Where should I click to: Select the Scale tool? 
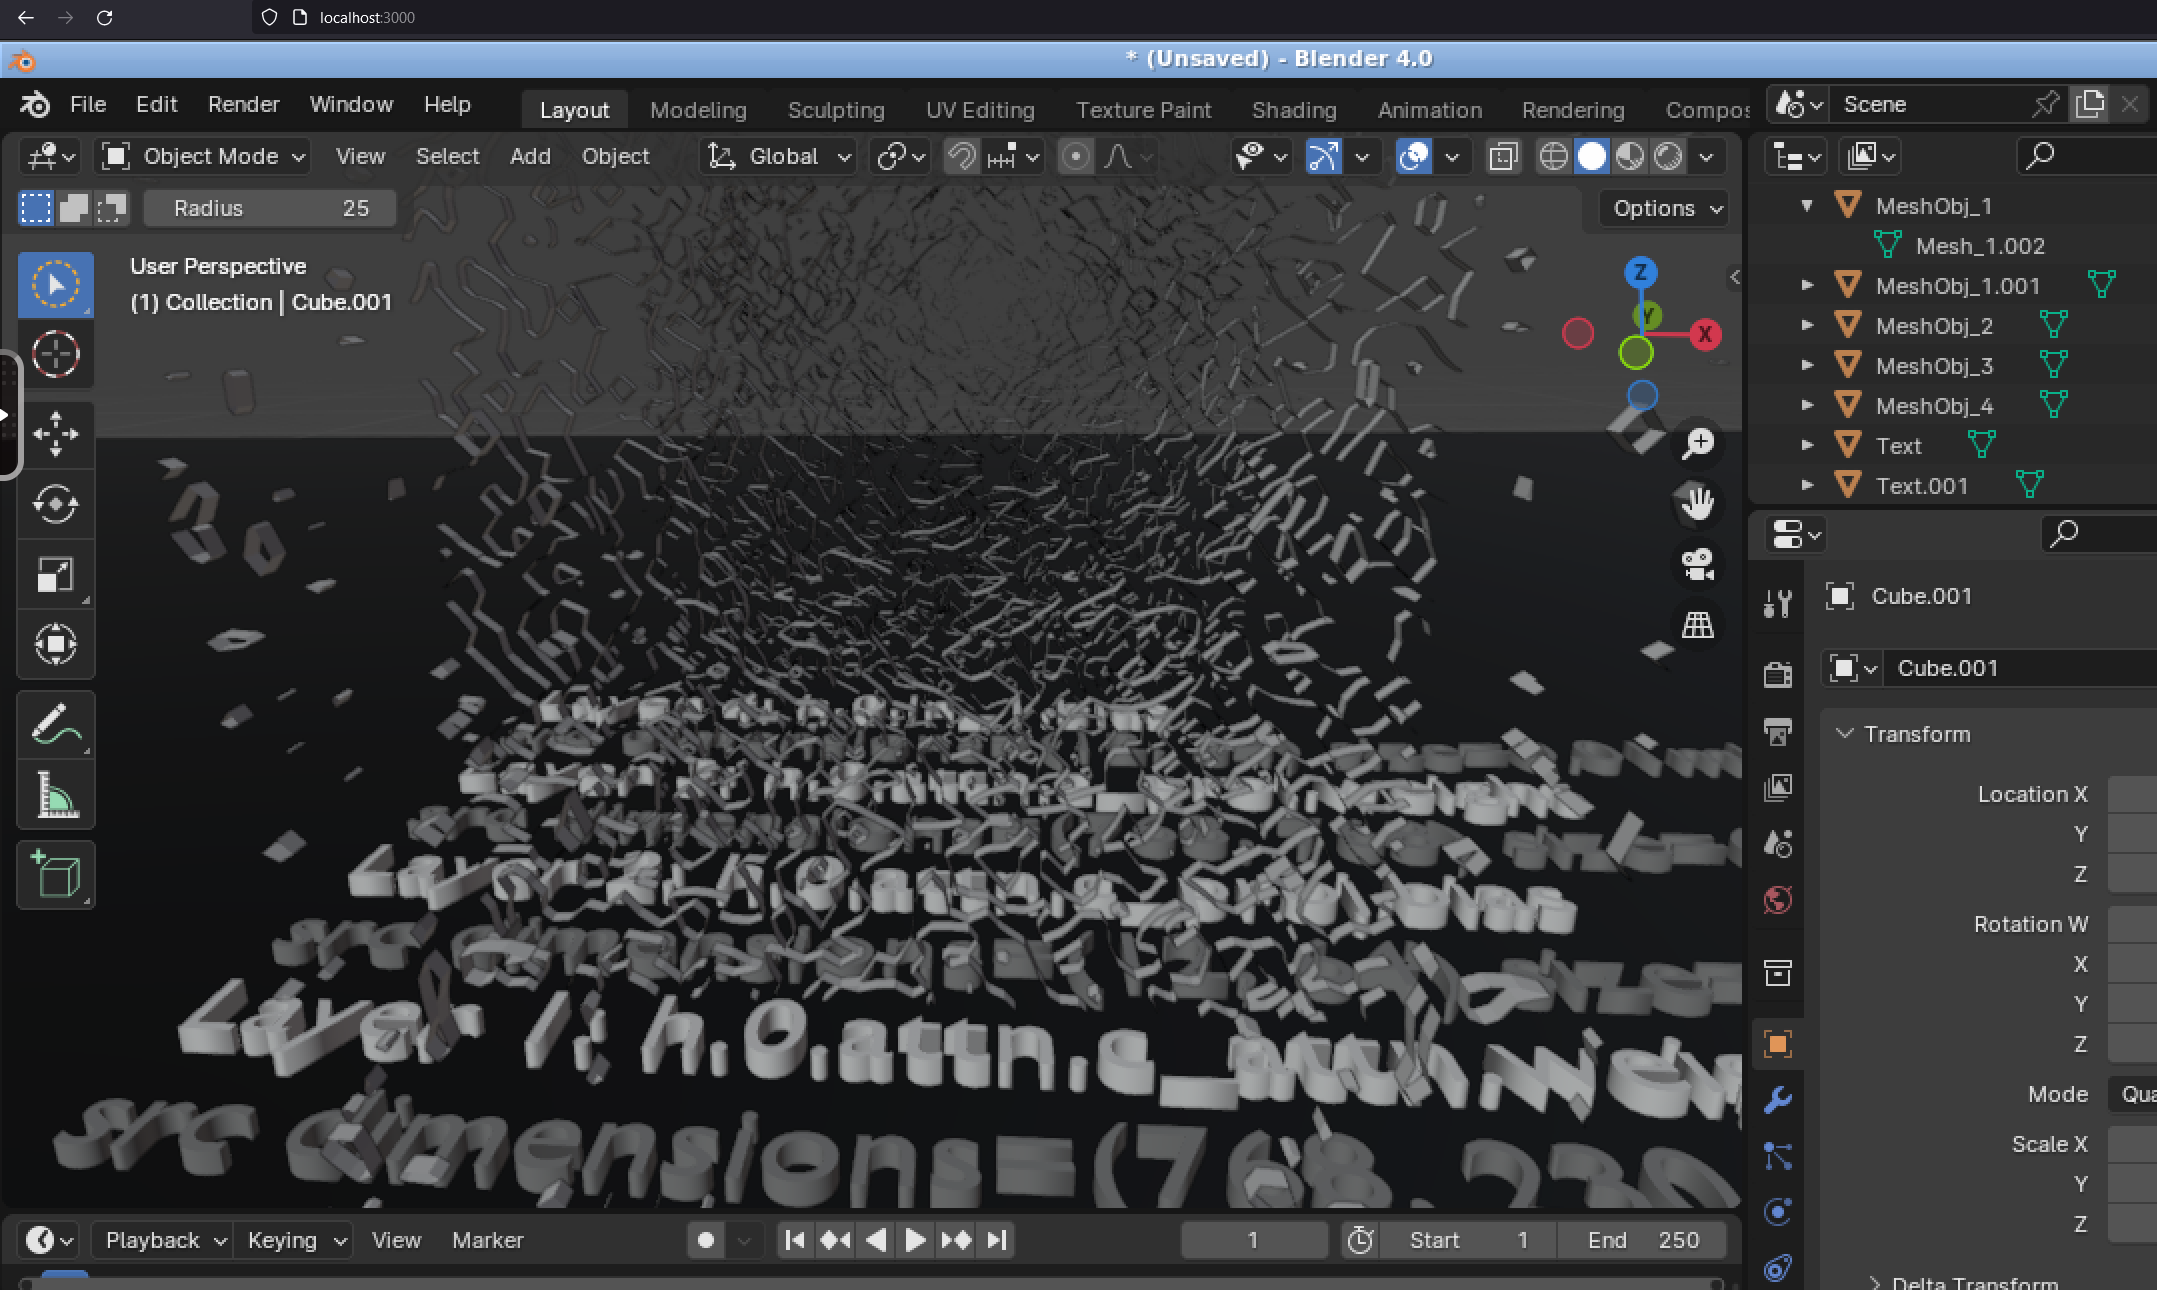(55, 575)
